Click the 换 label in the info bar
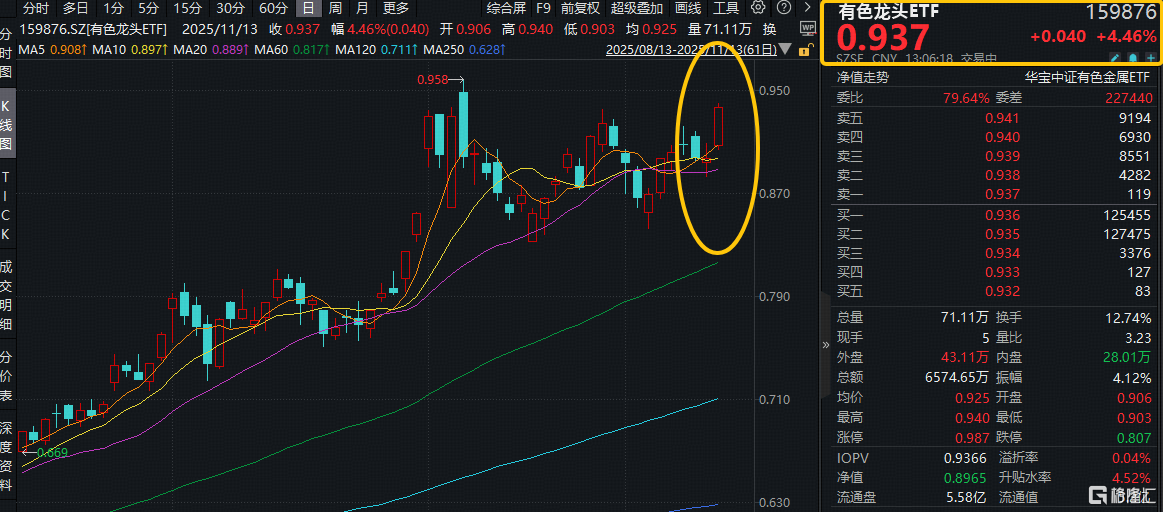 [x=770, y=29]
